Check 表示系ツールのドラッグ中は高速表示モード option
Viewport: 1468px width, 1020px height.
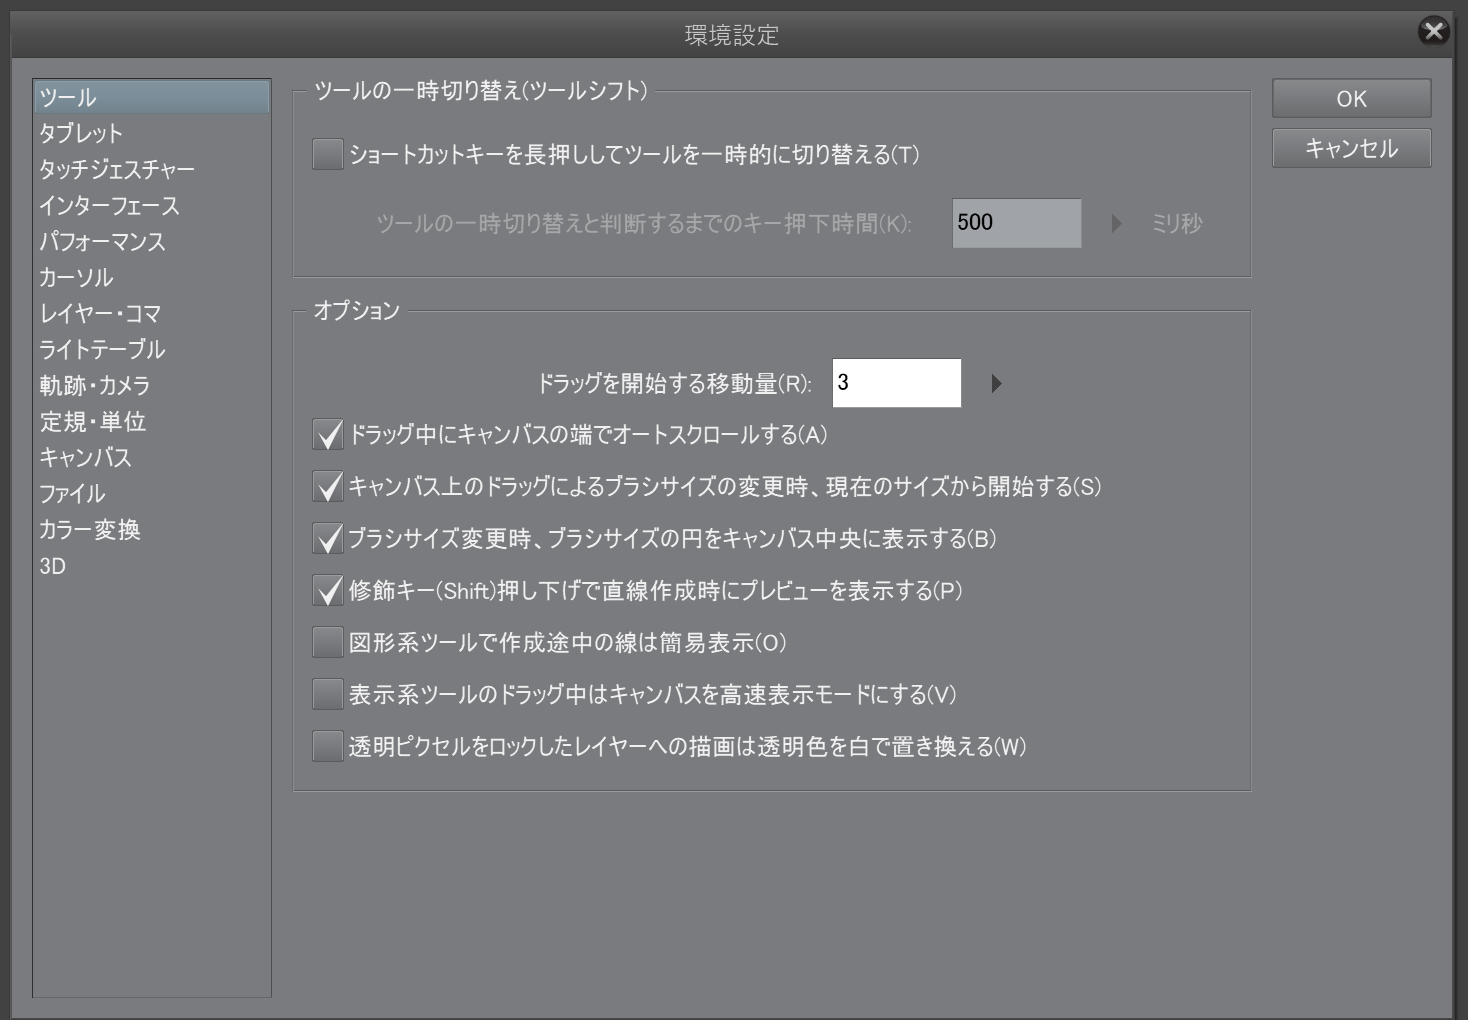(x=328, y=695)
